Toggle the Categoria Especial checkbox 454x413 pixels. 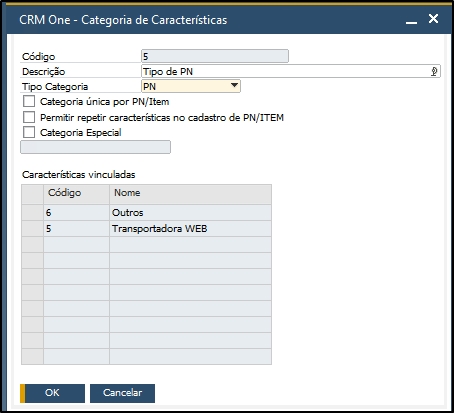29,132
